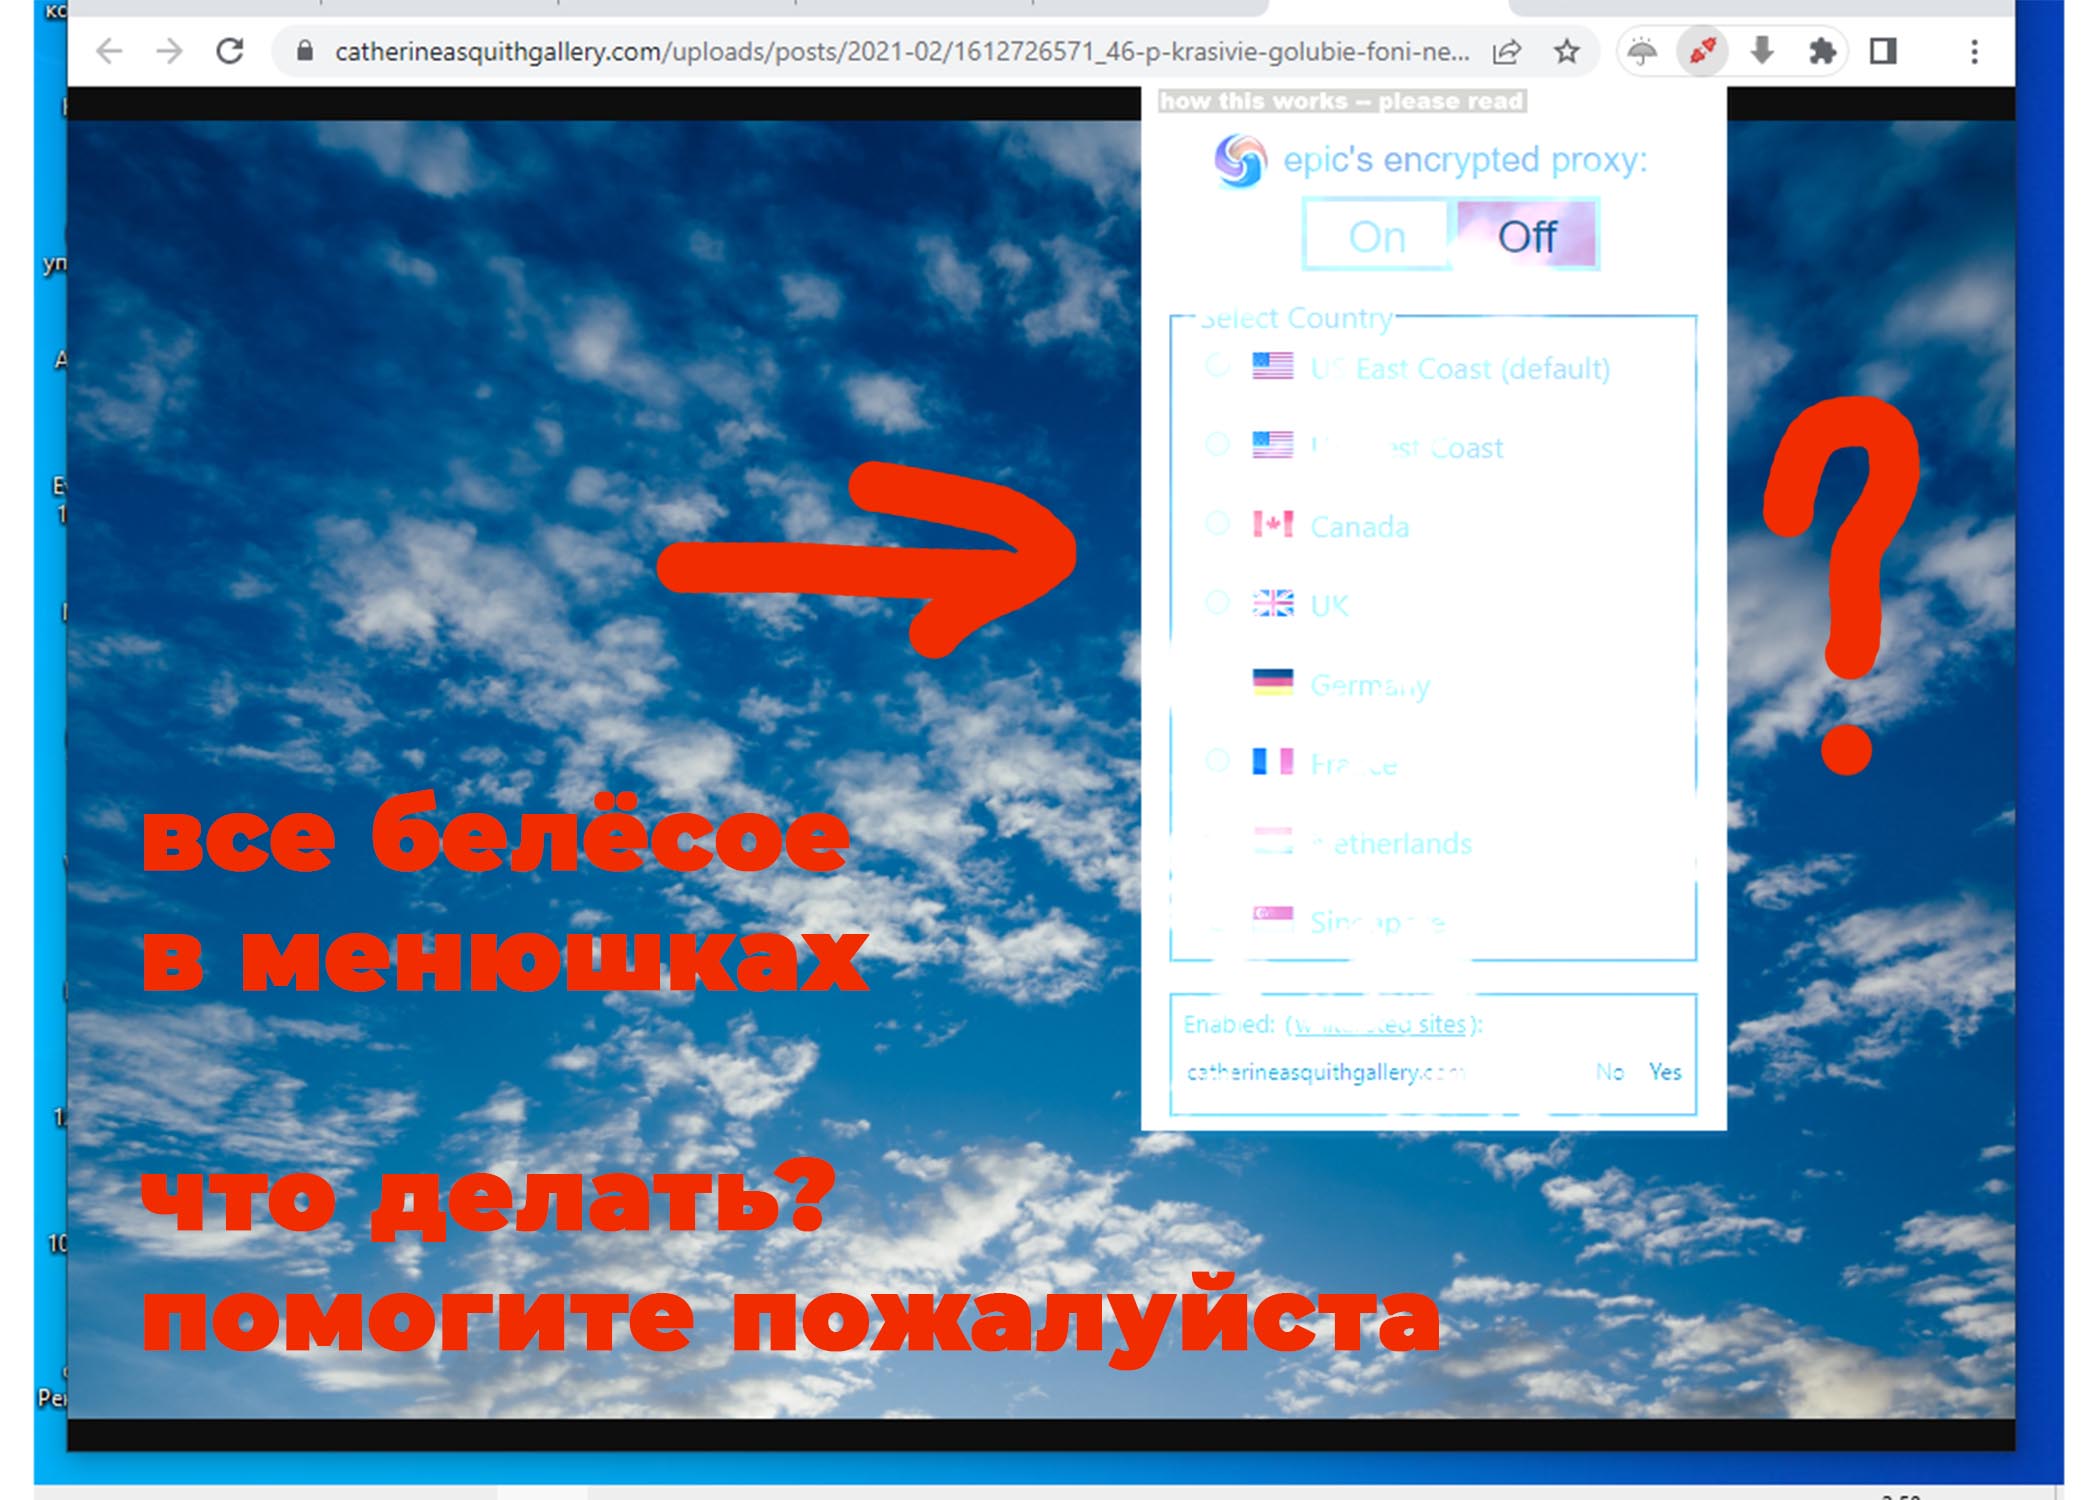
Task: Turn the encrypted proxy On
Action: click(1377, 236)
